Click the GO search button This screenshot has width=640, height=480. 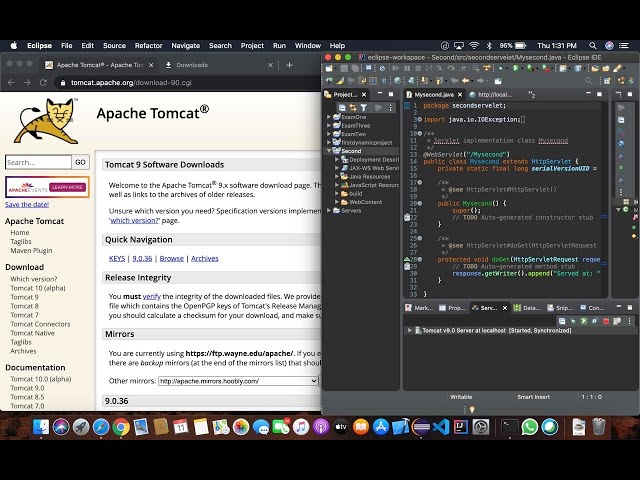pyautogui.click(x=80, y=162)
